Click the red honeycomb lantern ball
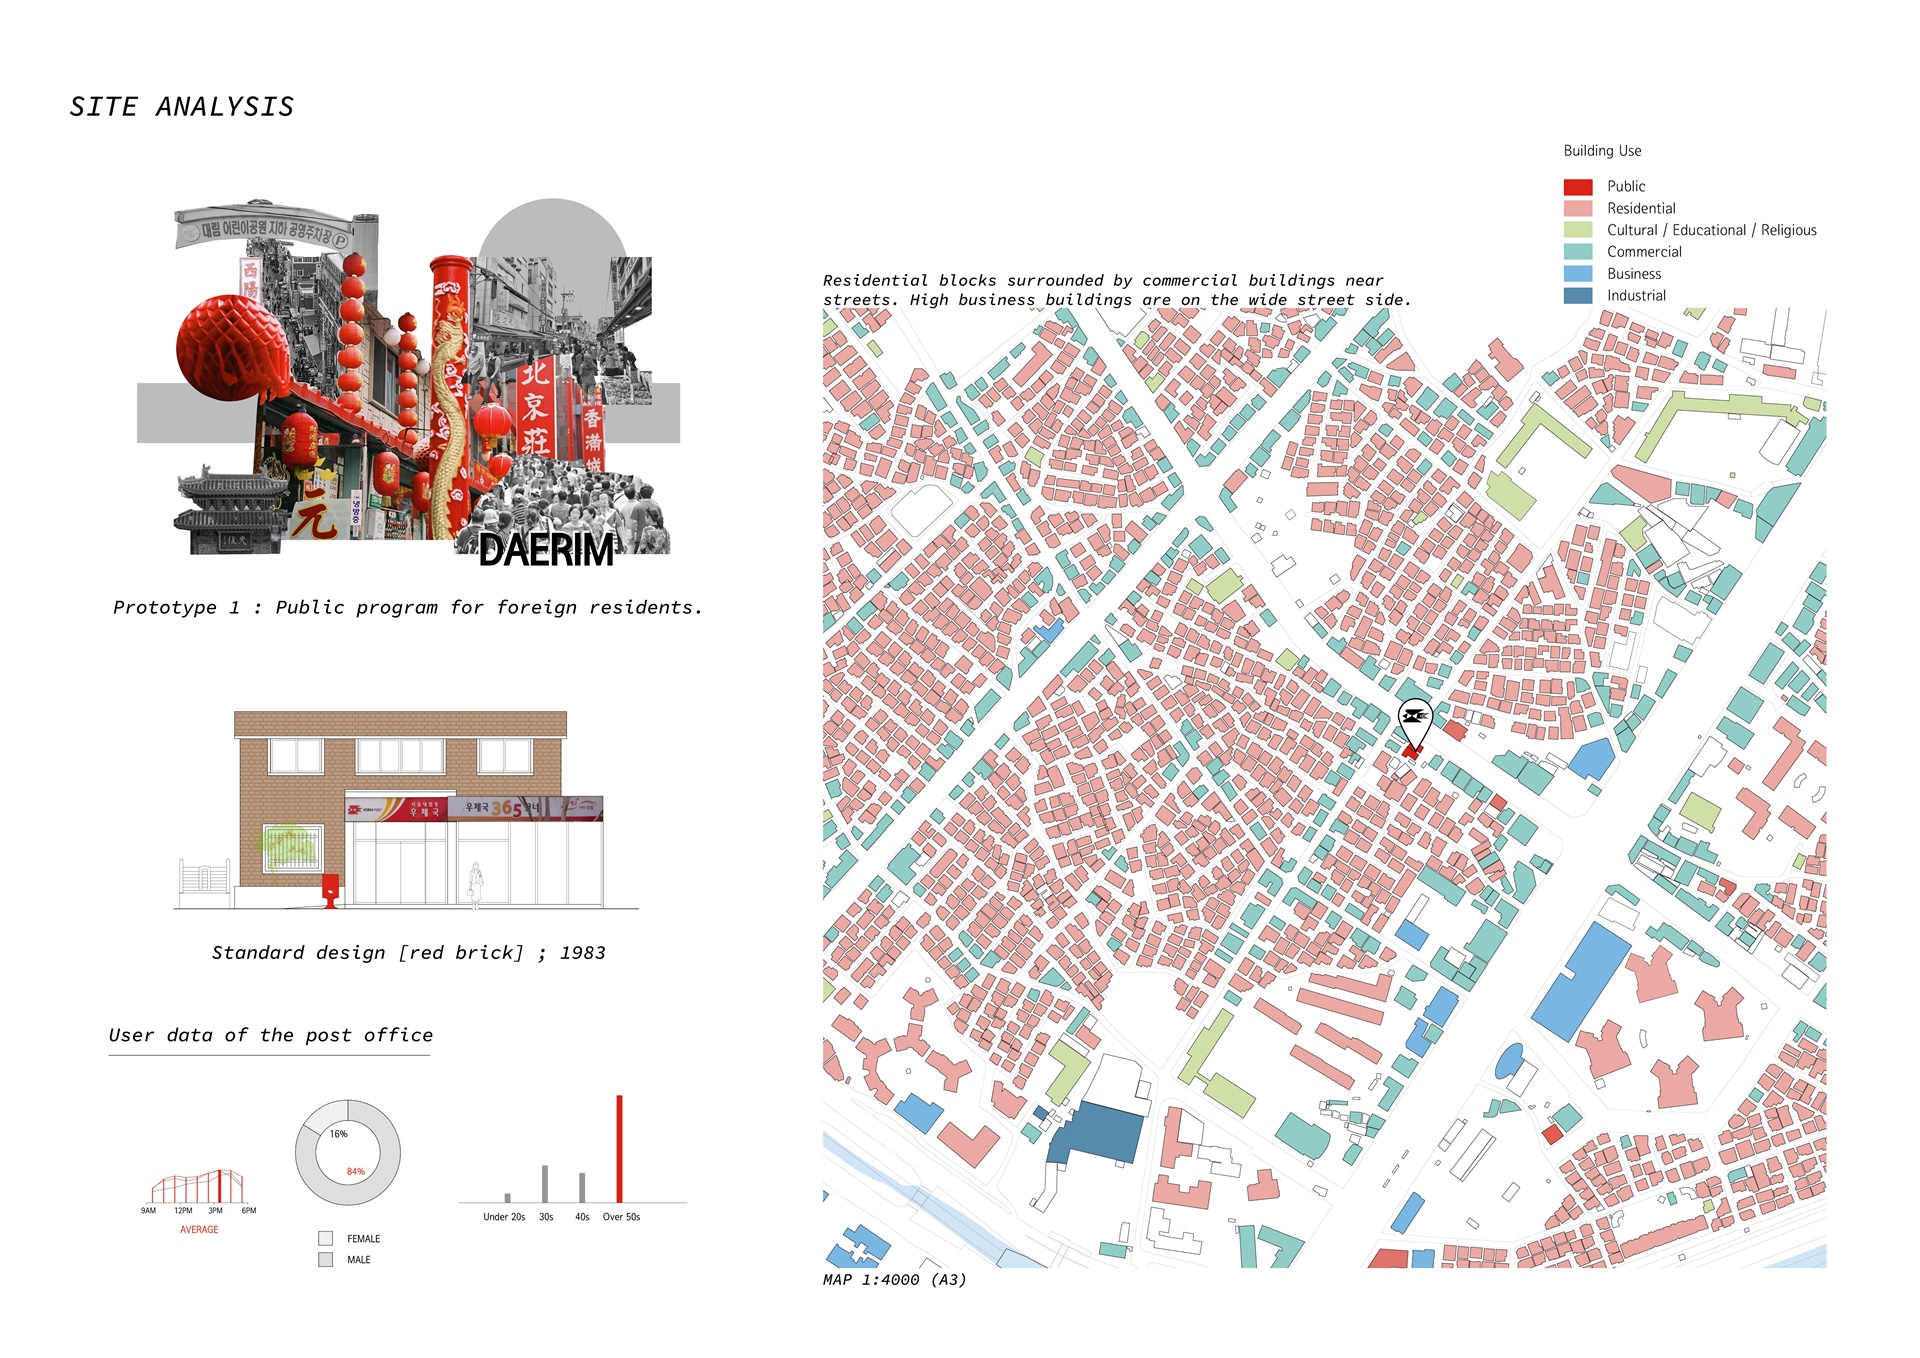The width and height of the screenshot is (1920, 1358). coord(232,347)
